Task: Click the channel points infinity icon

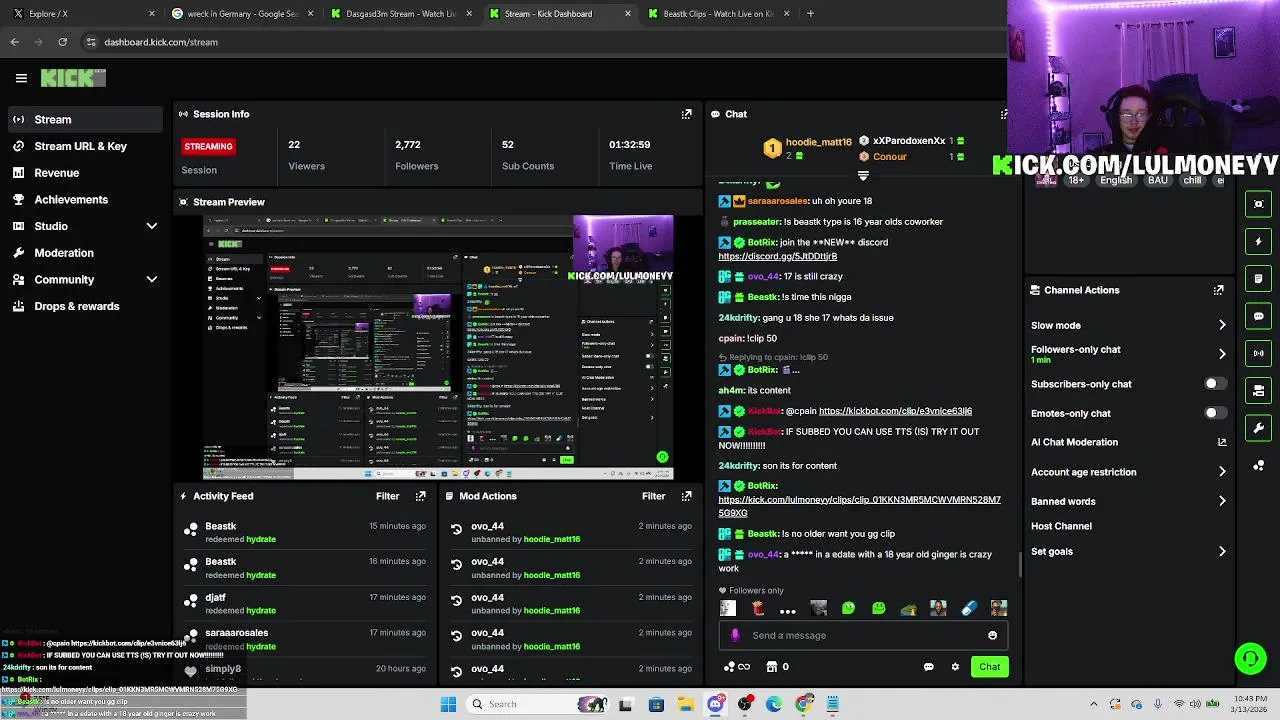Action: pyautogui.click(x=736, y=667)
